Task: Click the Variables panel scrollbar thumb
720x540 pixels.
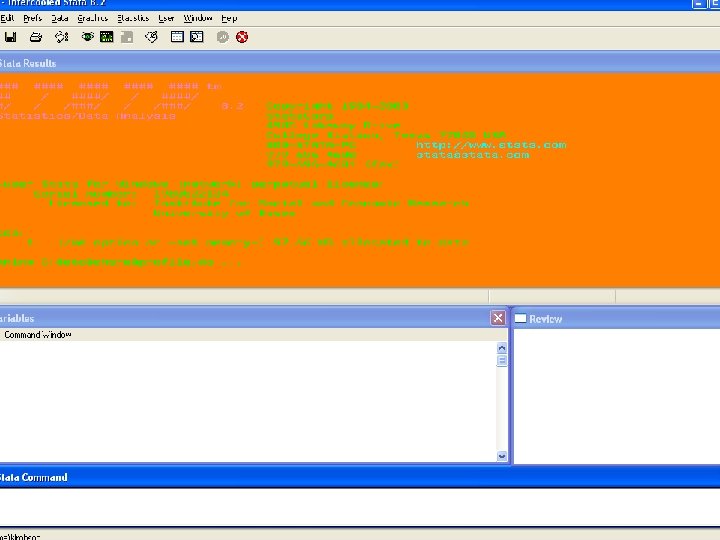Action: pos(502,360)
